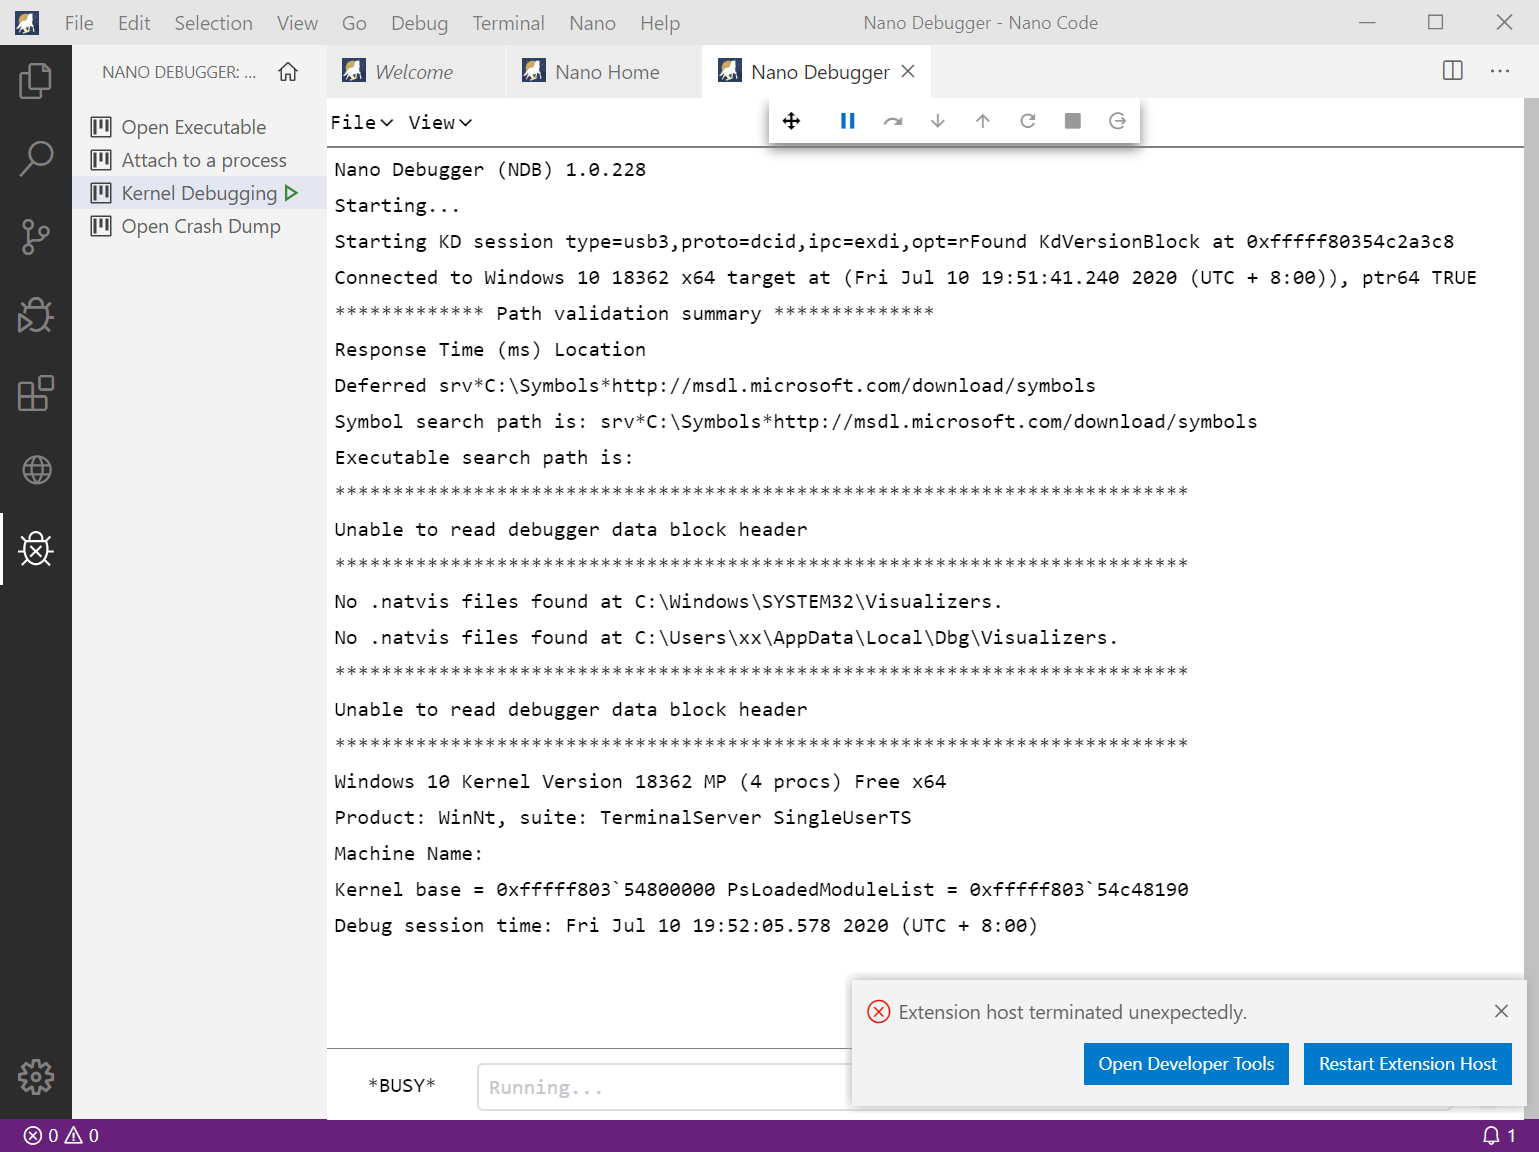Screen dimensions: 1539x1152
Task: Select the Kernel Debugging item
Action: pos(199,193)
